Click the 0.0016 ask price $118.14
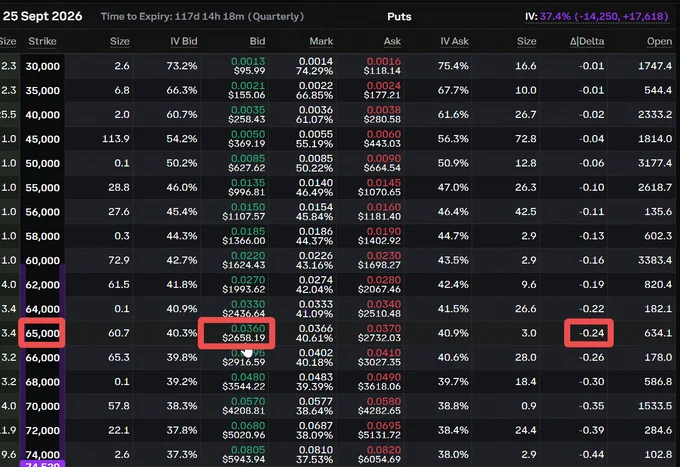This screenshot has width=680, height=467. [382, 66]
